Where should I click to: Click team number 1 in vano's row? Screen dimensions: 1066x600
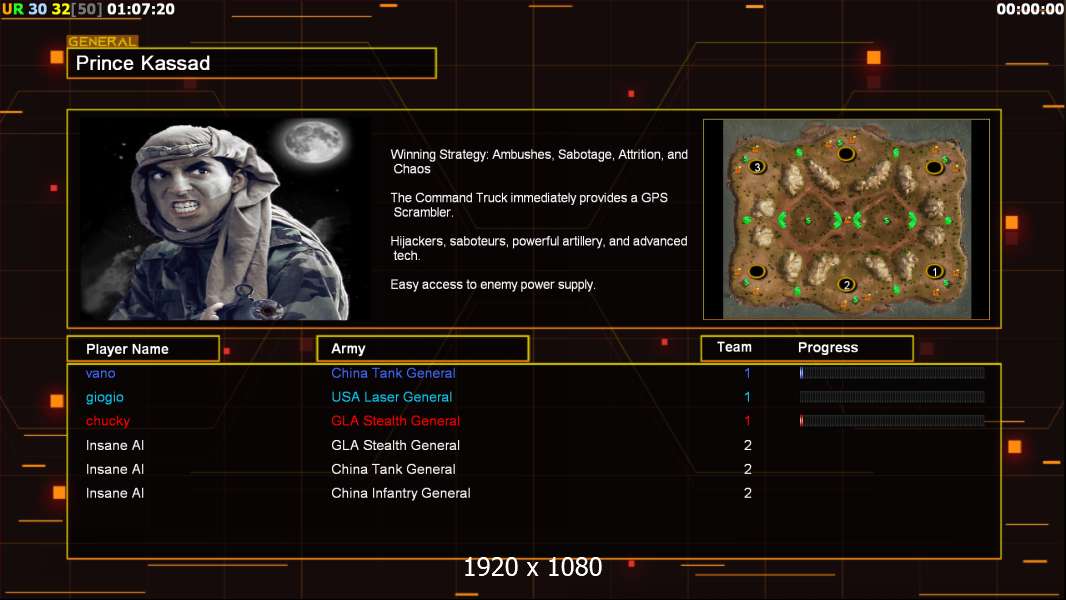point(747,373)
